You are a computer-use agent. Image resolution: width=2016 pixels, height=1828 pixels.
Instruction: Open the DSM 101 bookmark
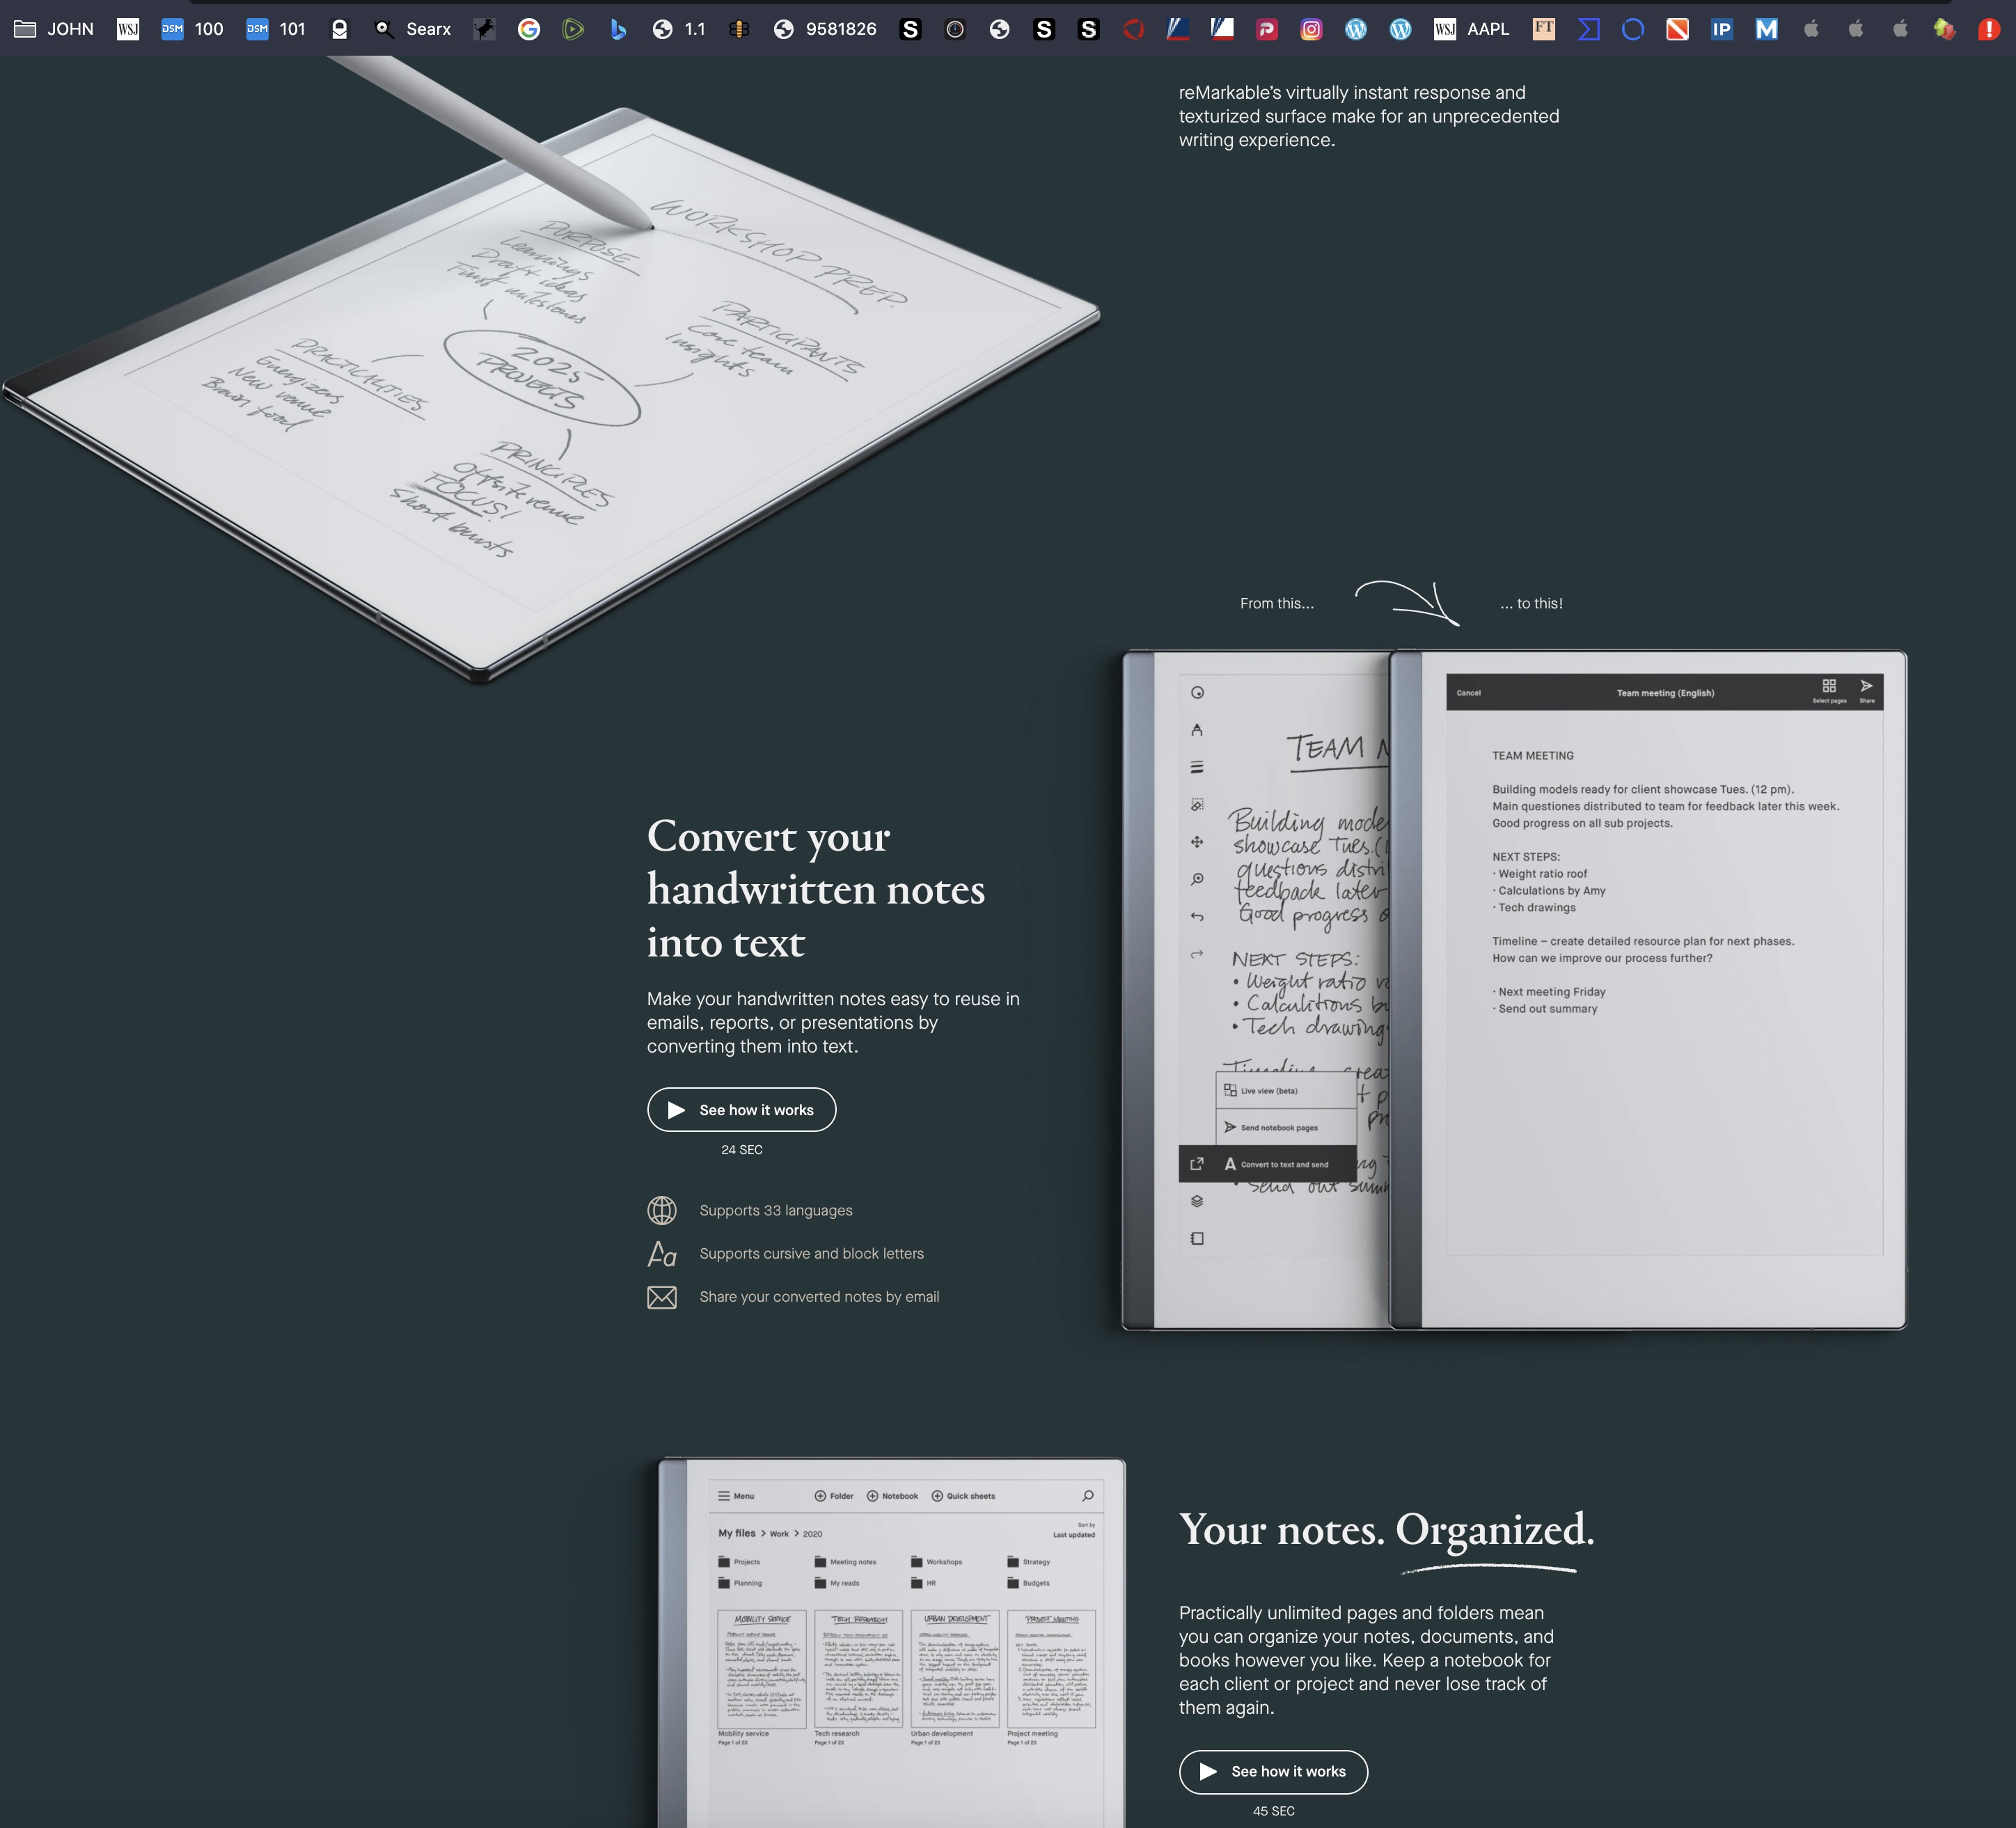point(276,29)
